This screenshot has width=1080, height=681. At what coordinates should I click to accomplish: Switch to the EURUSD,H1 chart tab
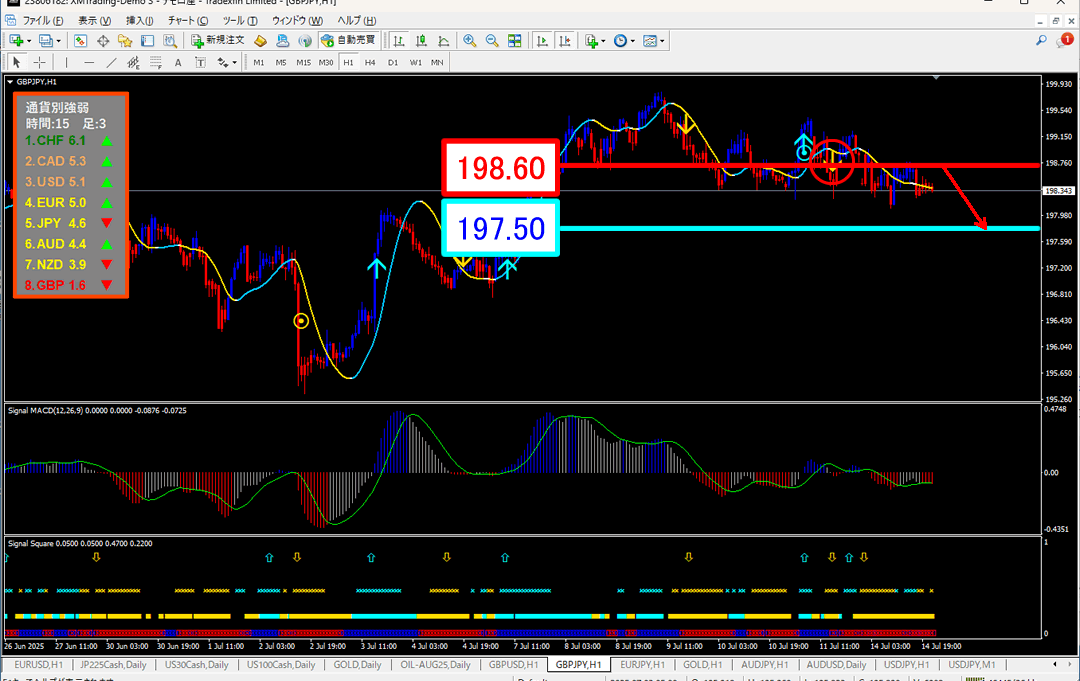pos(38,664)
